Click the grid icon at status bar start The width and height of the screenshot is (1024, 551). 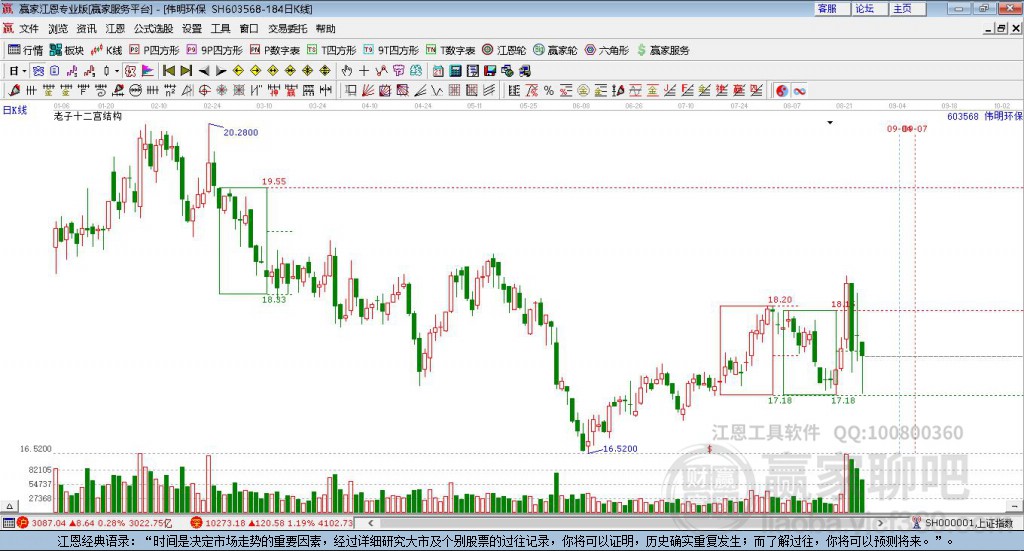(8, 523)
